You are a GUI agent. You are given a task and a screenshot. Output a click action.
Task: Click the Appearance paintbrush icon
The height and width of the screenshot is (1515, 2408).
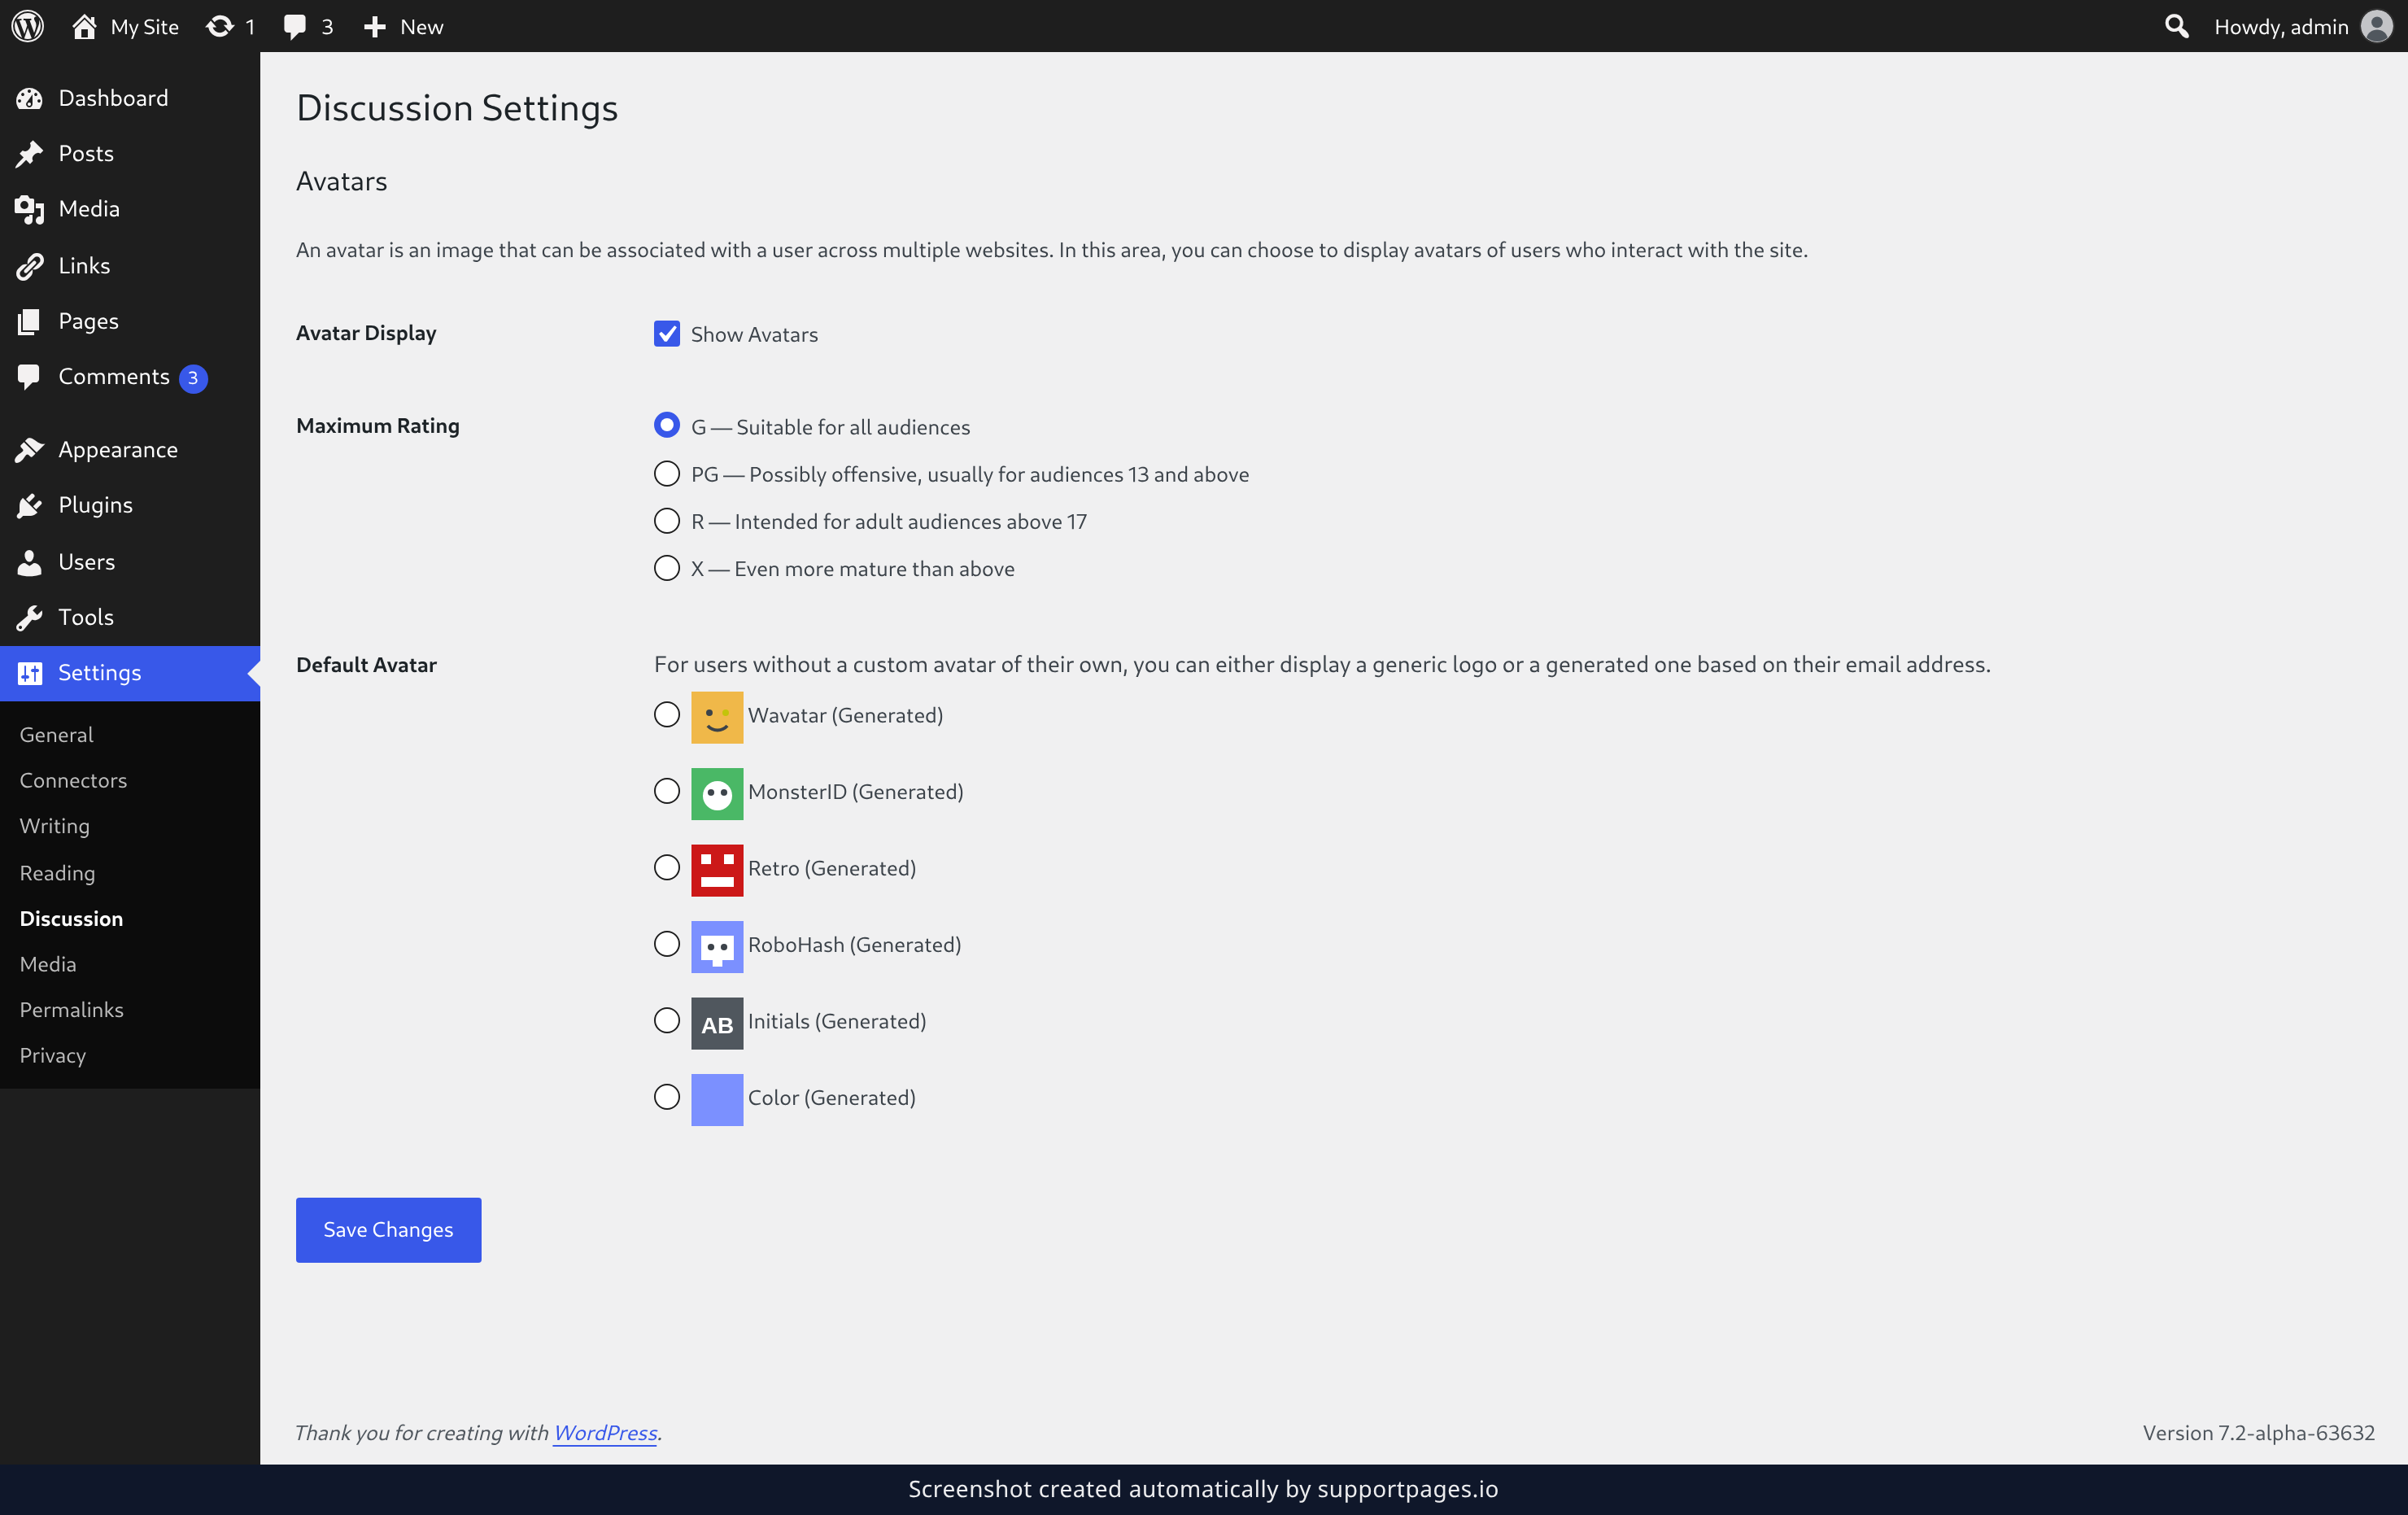click(x=29, y=450)
